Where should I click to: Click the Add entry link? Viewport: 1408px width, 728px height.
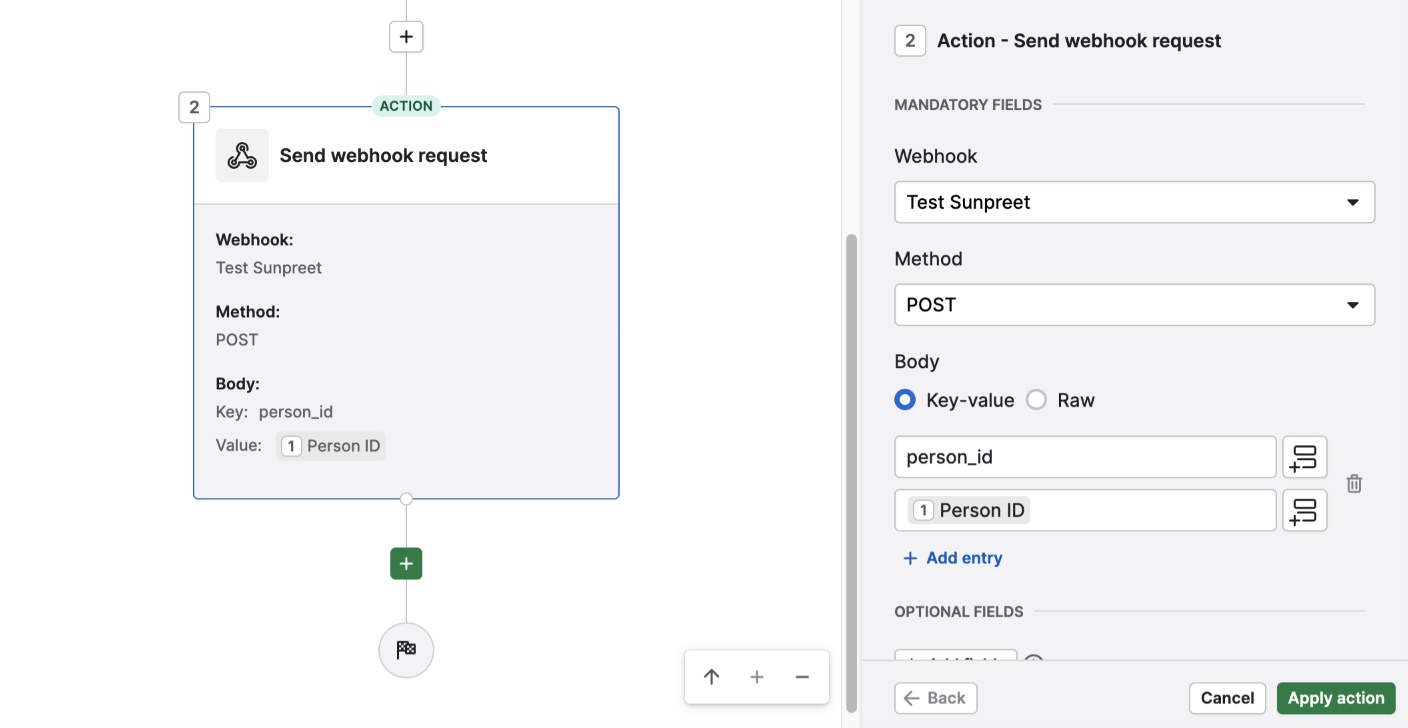952,558
